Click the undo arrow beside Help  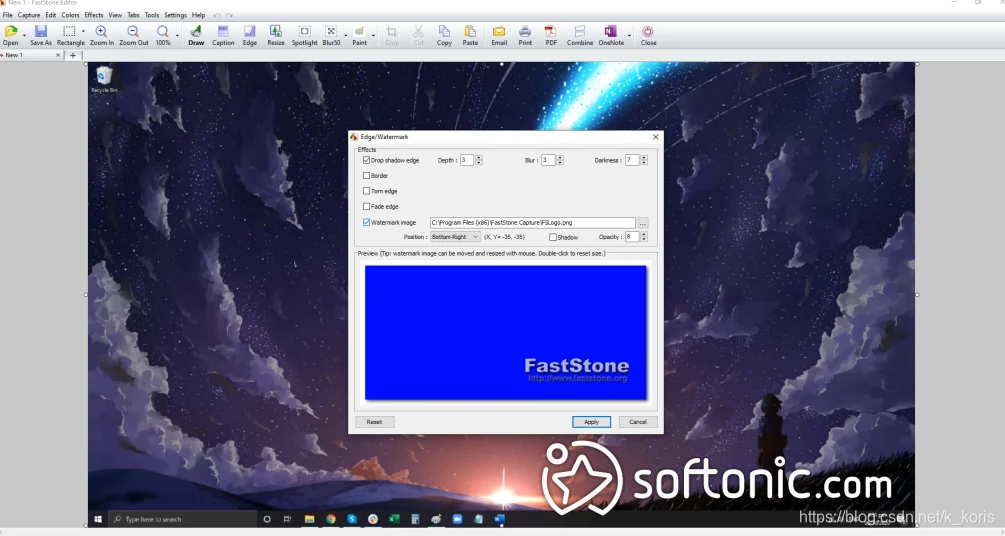point(217,15)
